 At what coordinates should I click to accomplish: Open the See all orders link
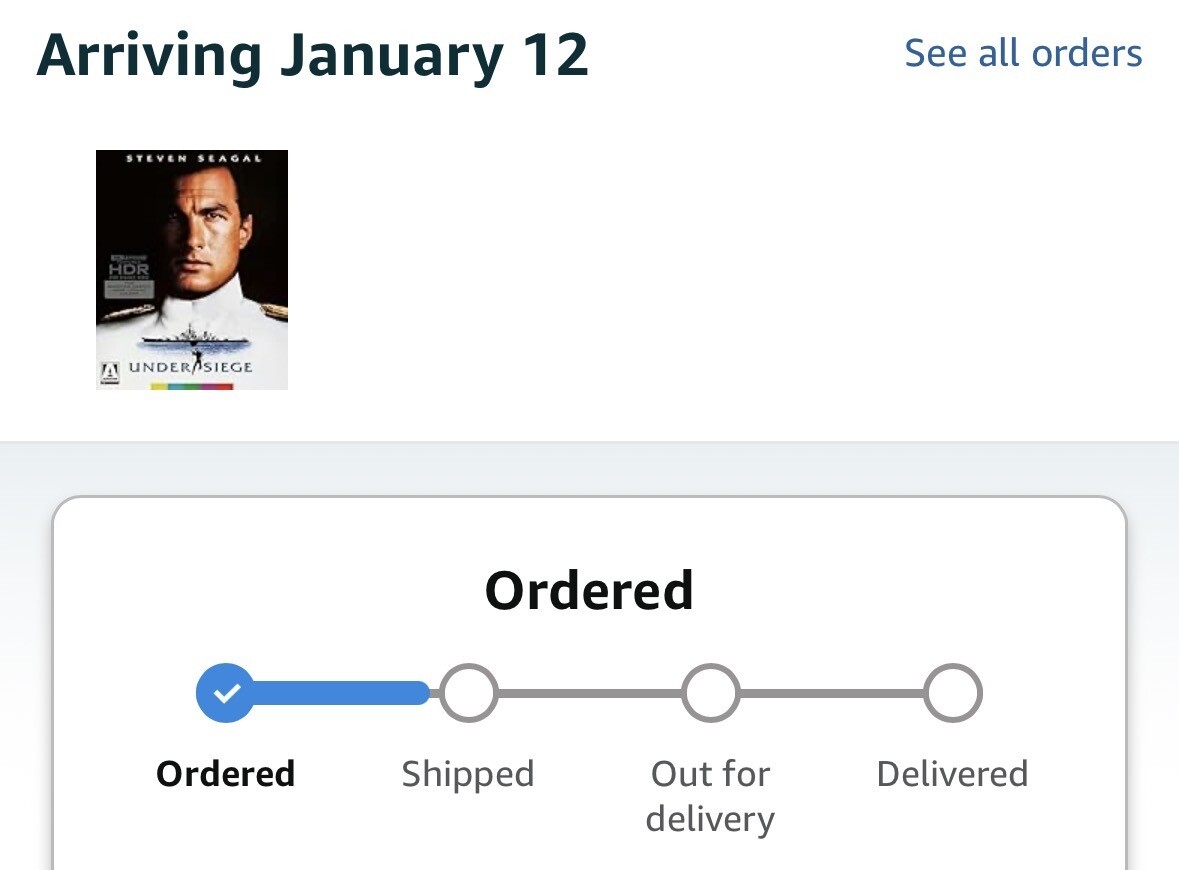click(1023, 53)
